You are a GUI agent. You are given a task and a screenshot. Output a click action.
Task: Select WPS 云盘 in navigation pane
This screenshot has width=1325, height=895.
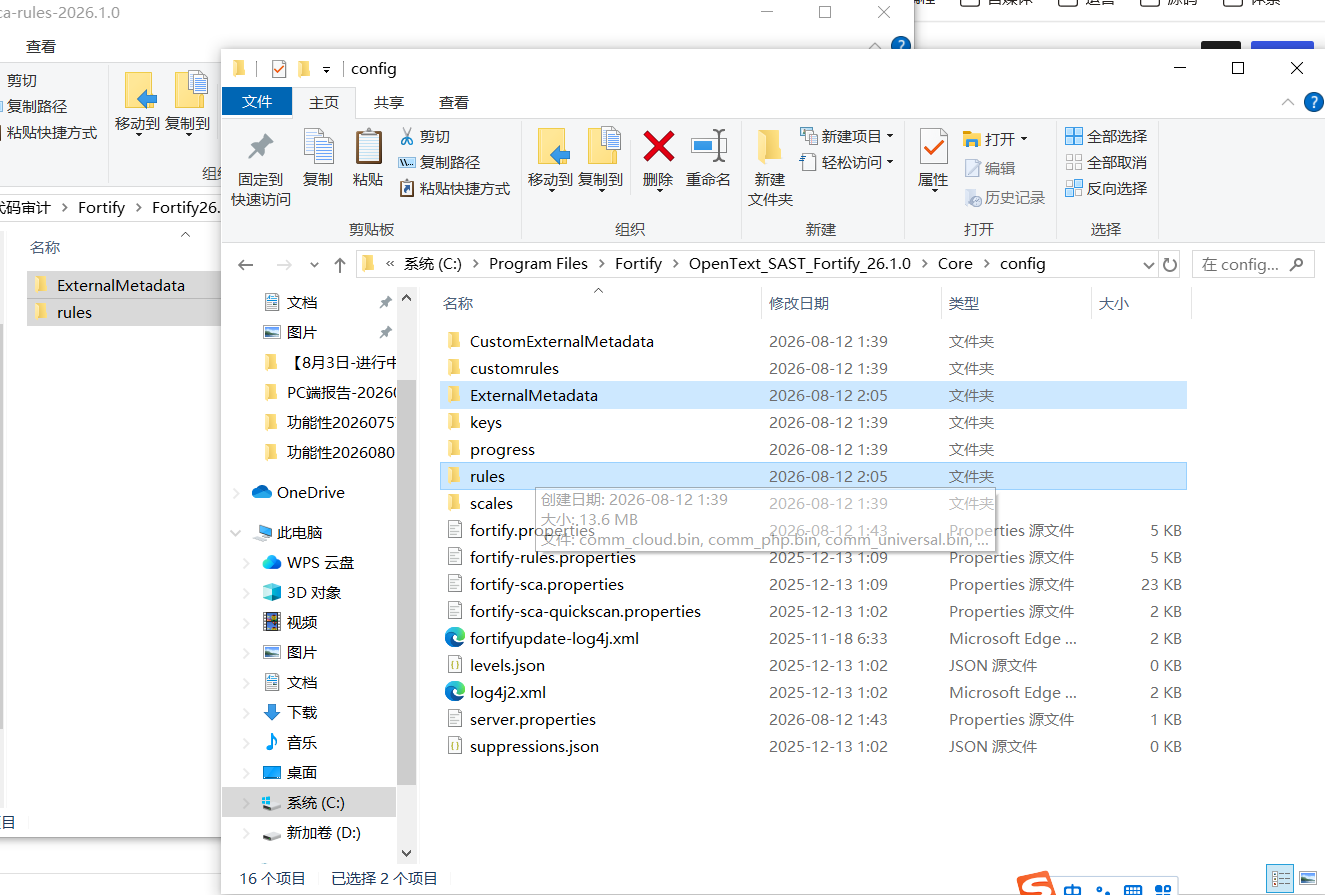point(308,563)
